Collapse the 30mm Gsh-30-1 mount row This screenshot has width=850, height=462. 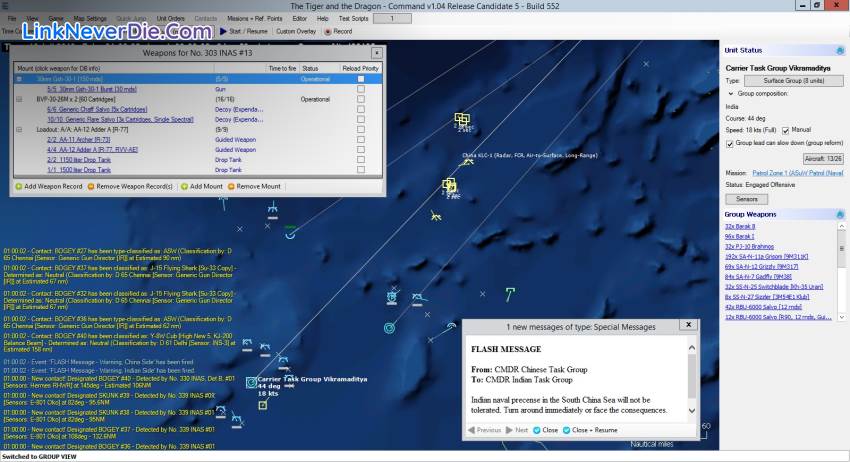[x=20, y=79]
